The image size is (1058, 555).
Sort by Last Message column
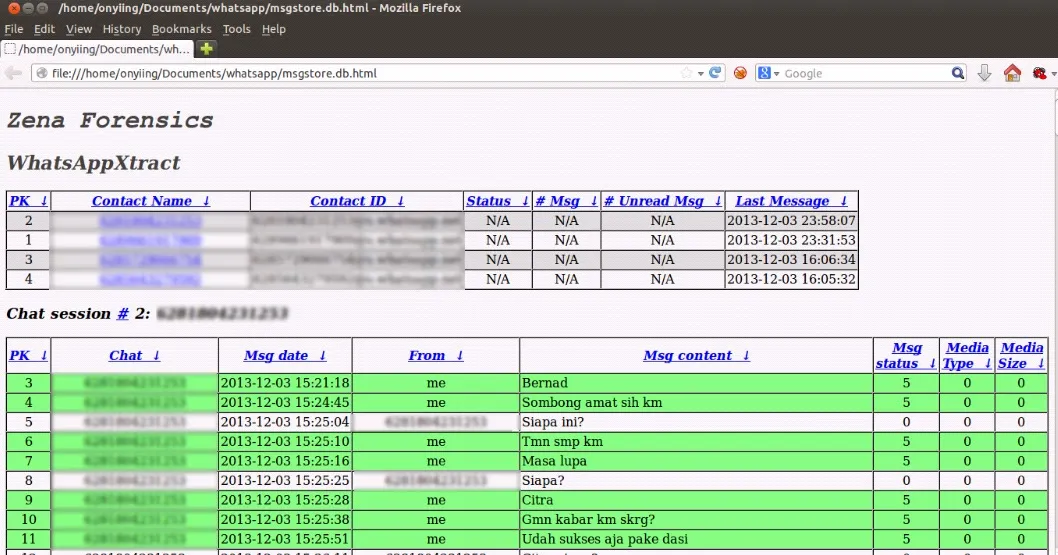791,201
